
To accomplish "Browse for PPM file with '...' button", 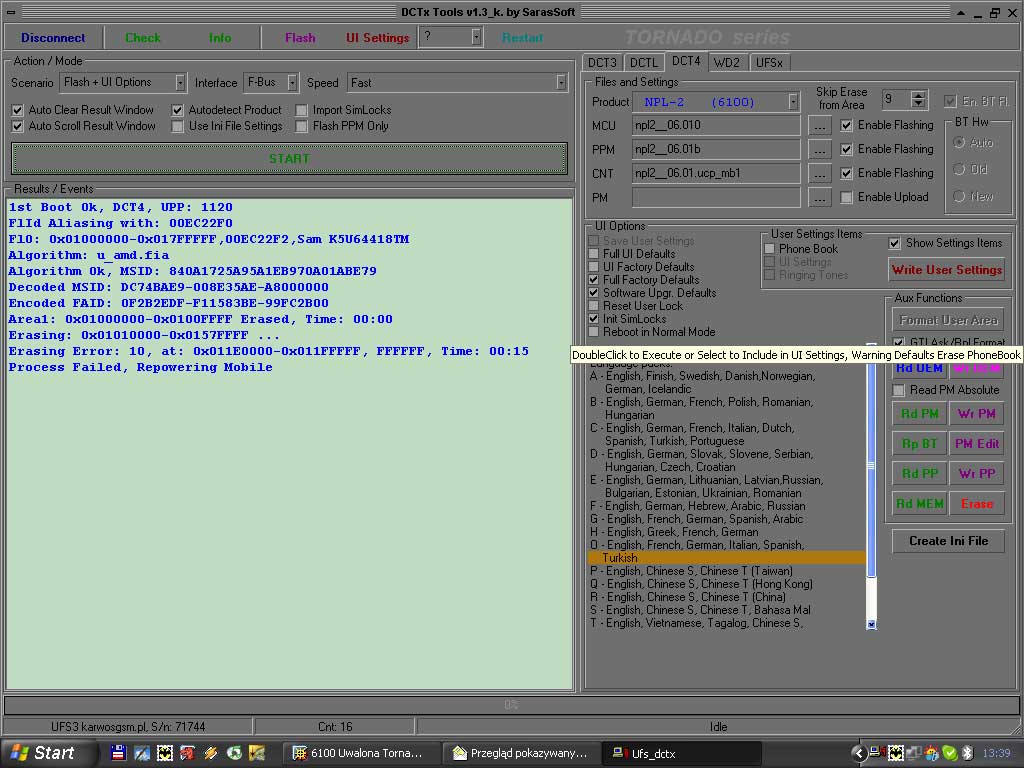I will click(820, 150).
